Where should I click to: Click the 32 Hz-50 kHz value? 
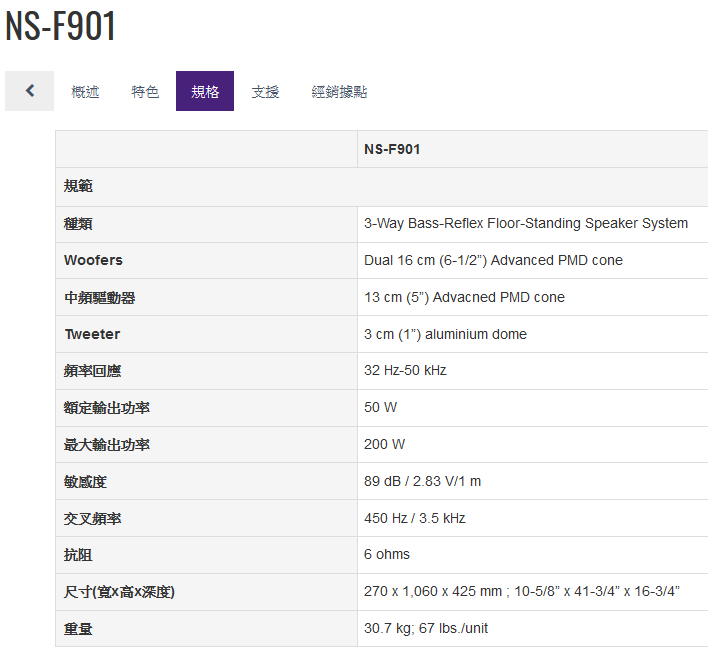point(405,371)
